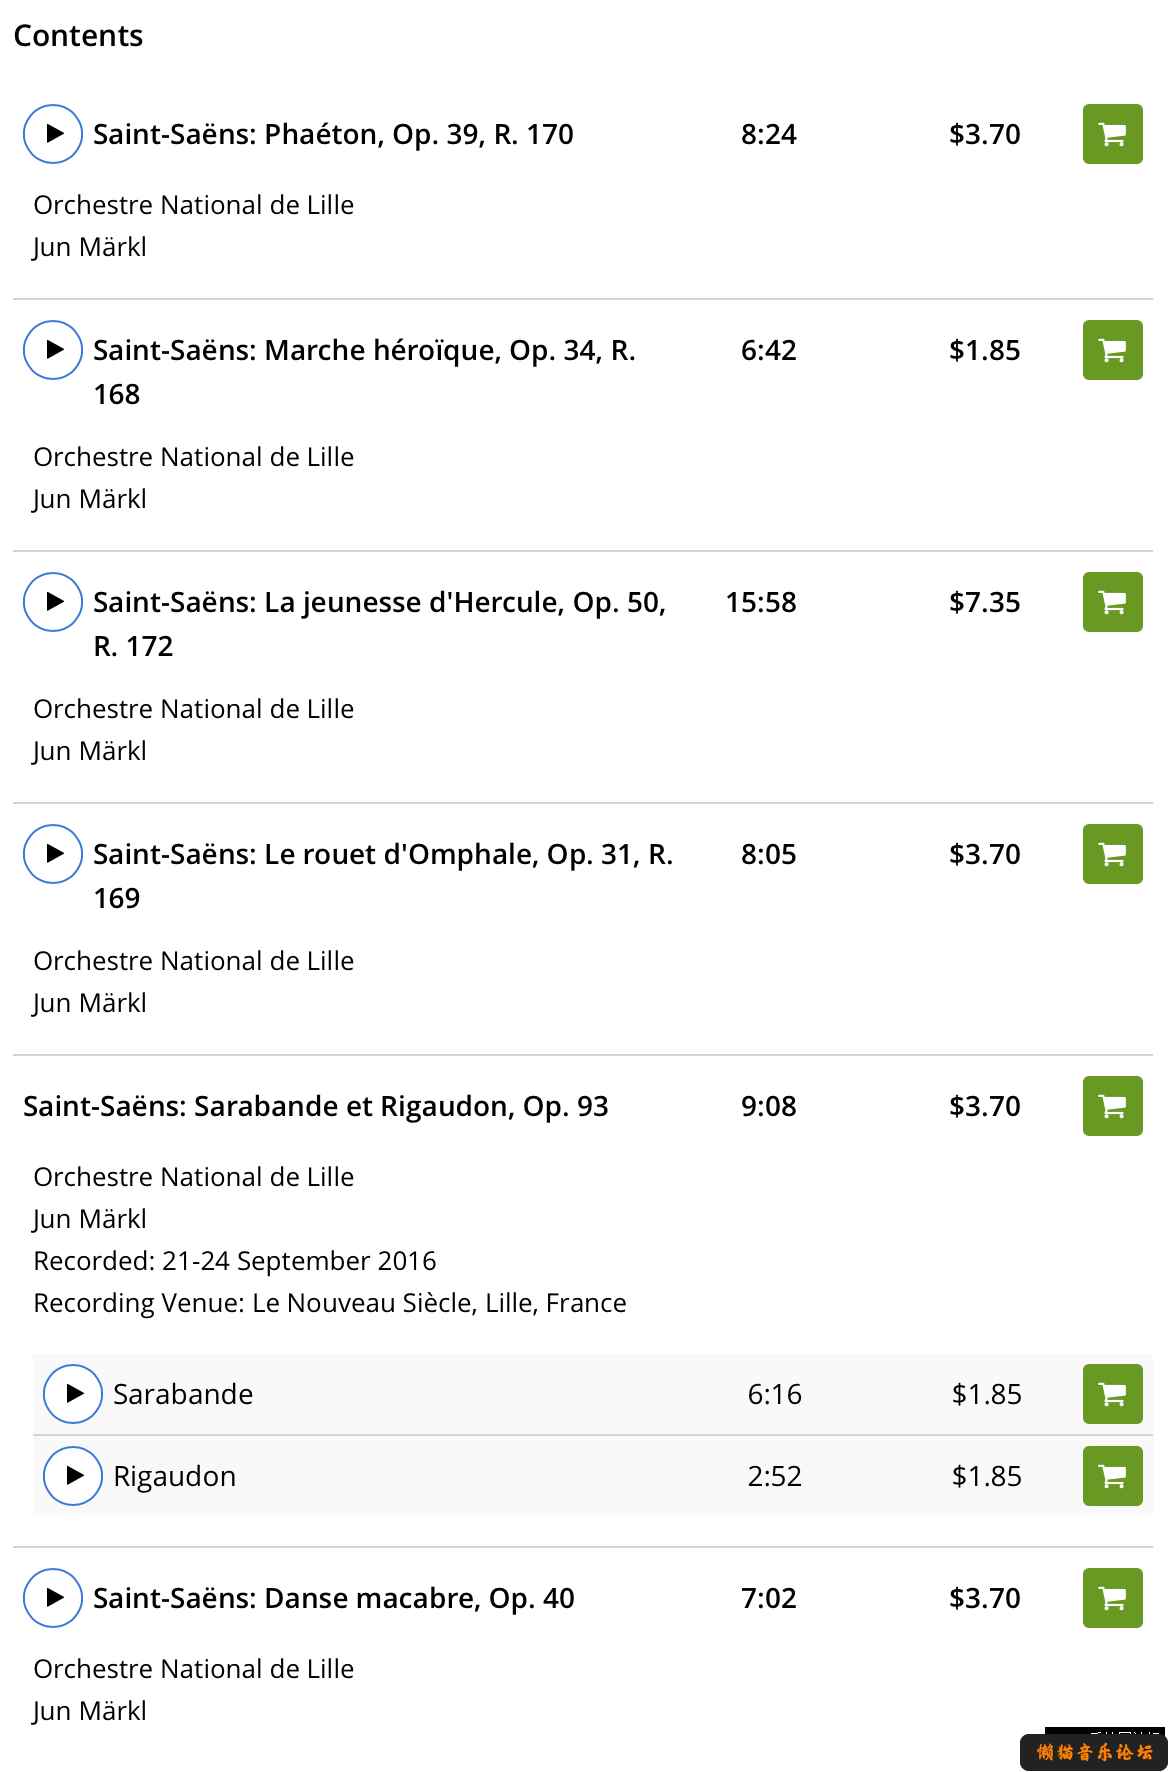Screen dimensions: 1170x1772
Task: Play Le rouet d'Omphale preview
Action: (x=53, y=854)
